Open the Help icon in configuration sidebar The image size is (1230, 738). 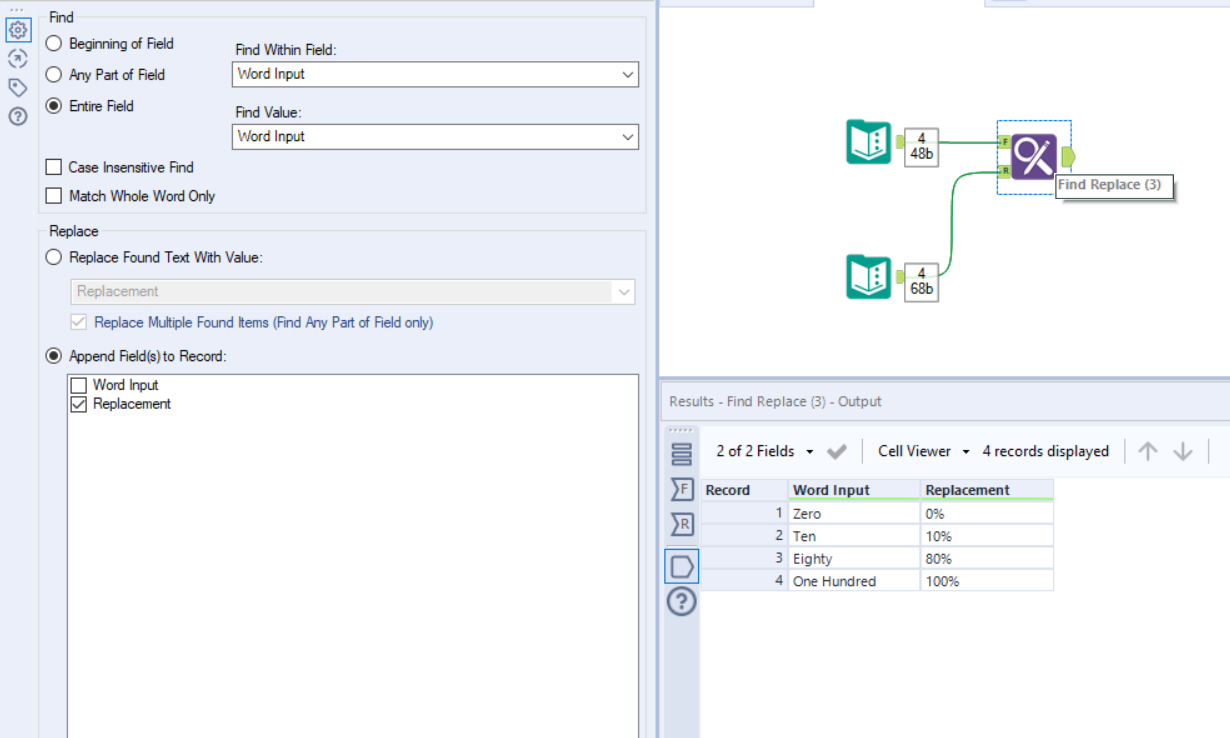tap(17, 116)
